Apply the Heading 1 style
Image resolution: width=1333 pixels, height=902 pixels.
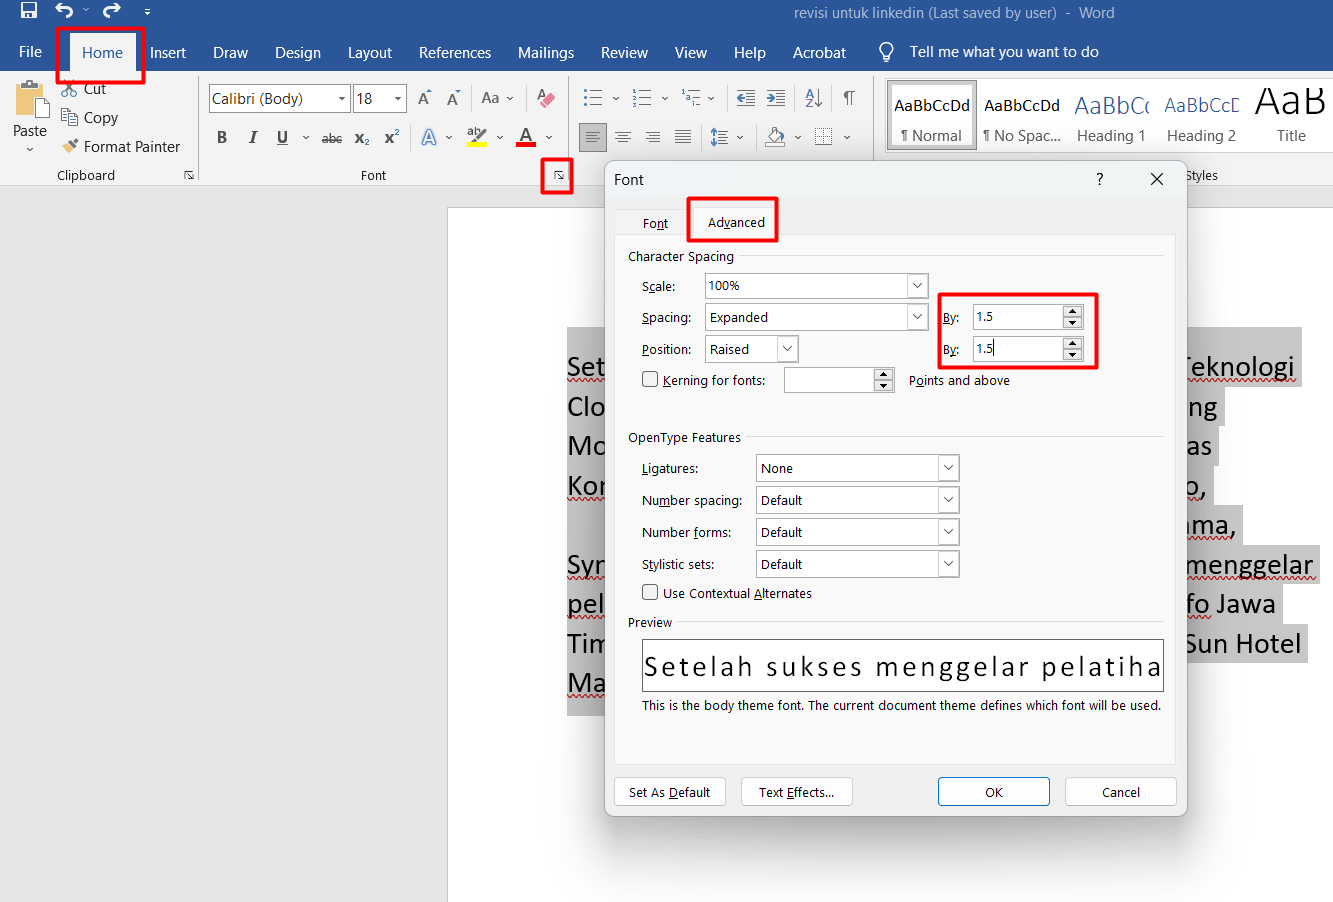1111,117
